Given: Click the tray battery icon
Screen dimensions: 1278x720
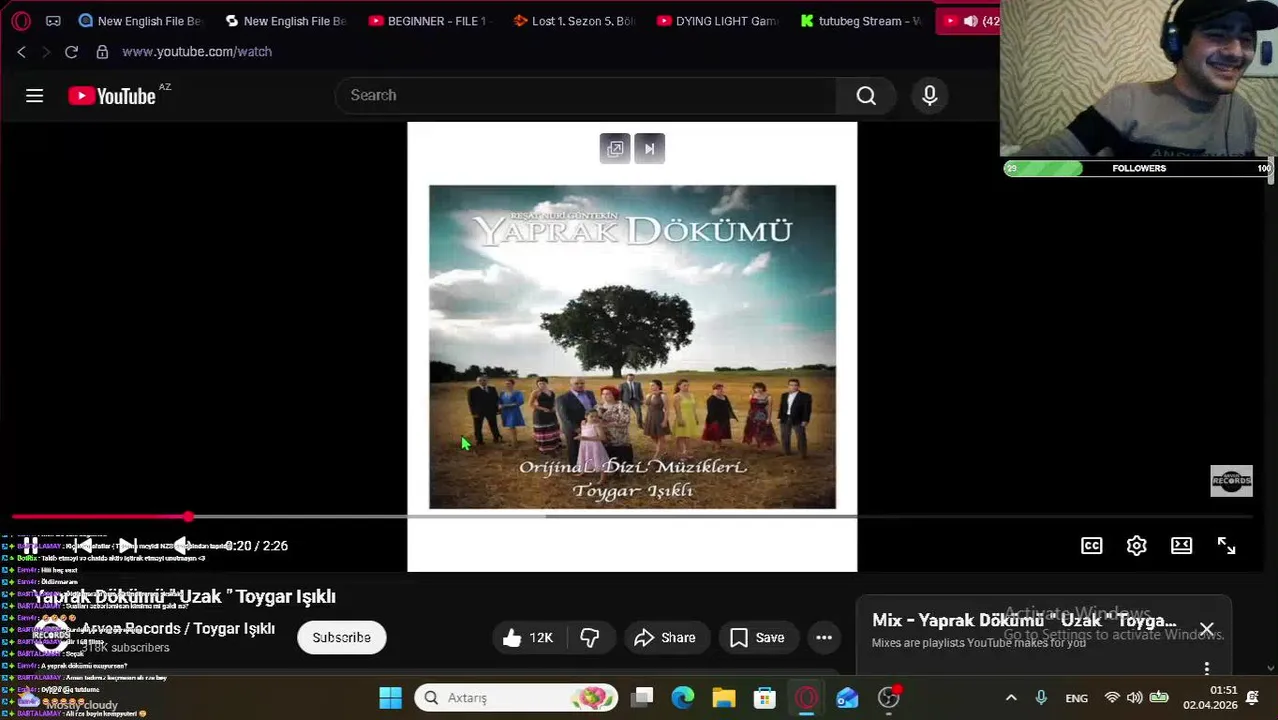Looking at the screenshot, I should coord(1159,698).
